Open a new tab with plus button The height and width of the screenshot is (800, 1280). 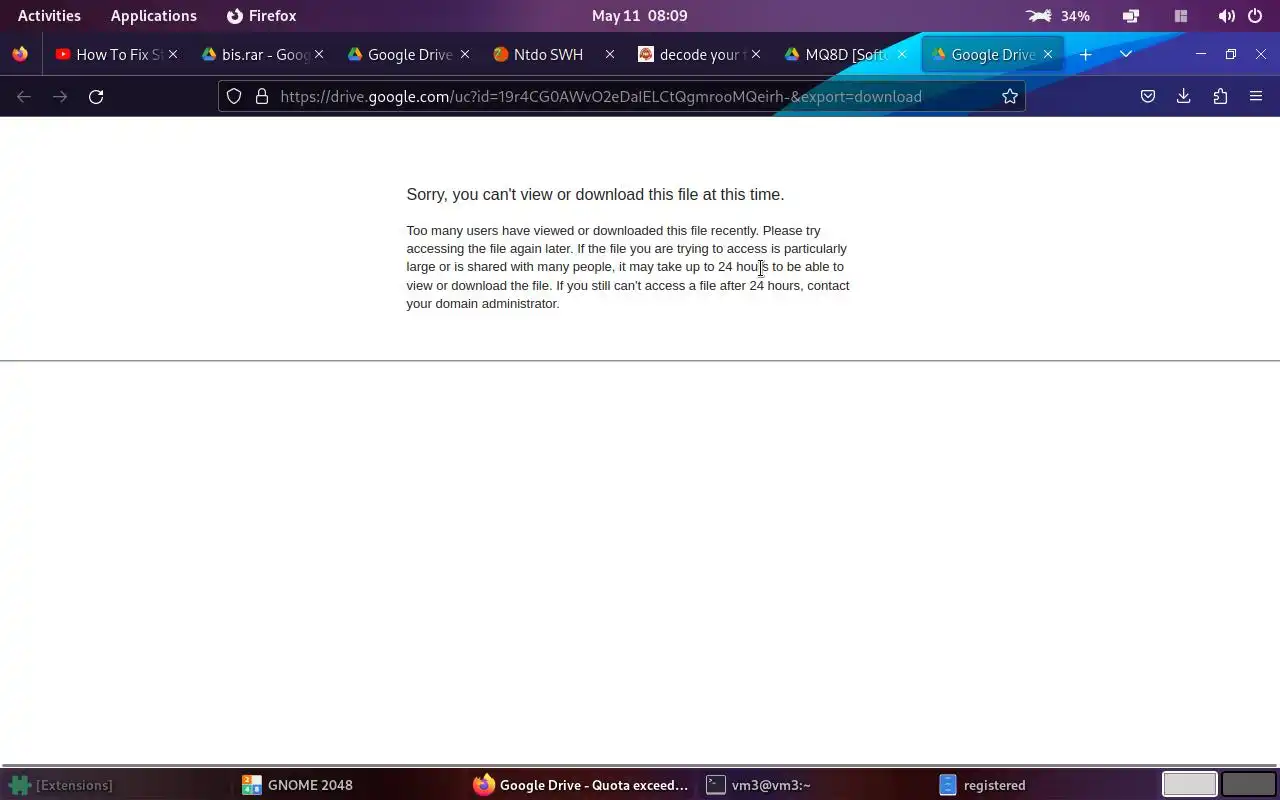1086,55
